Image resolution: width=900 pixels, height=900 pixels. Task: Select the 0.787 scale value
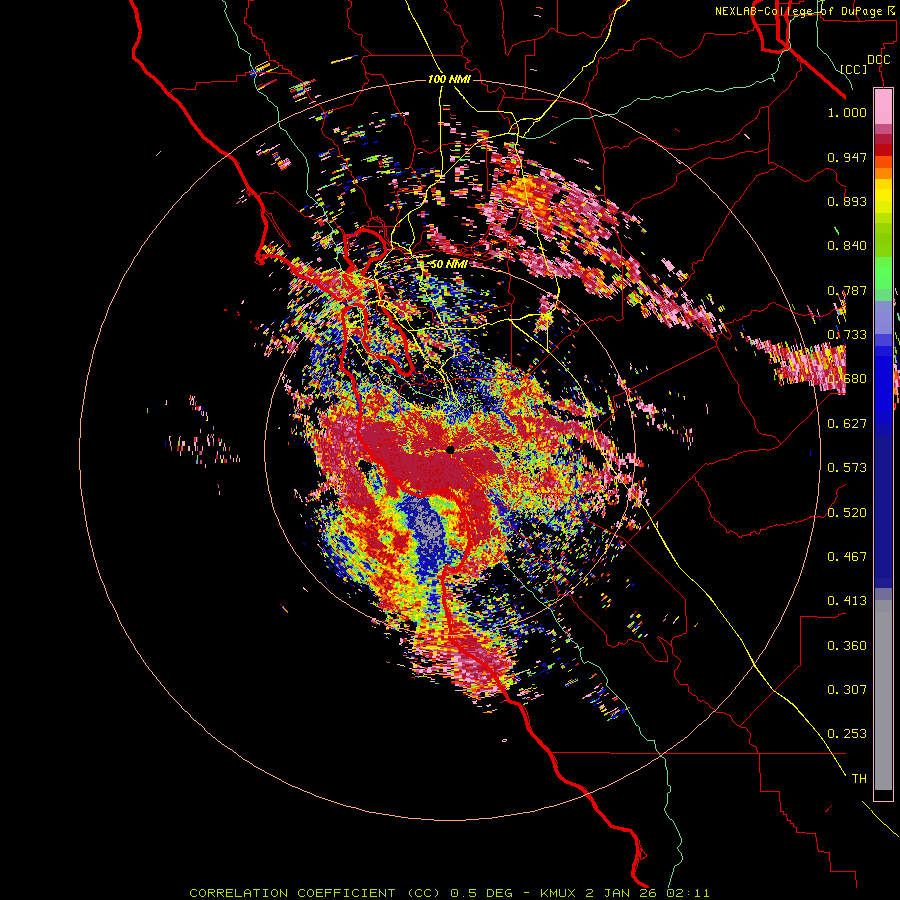click(847, 290)
